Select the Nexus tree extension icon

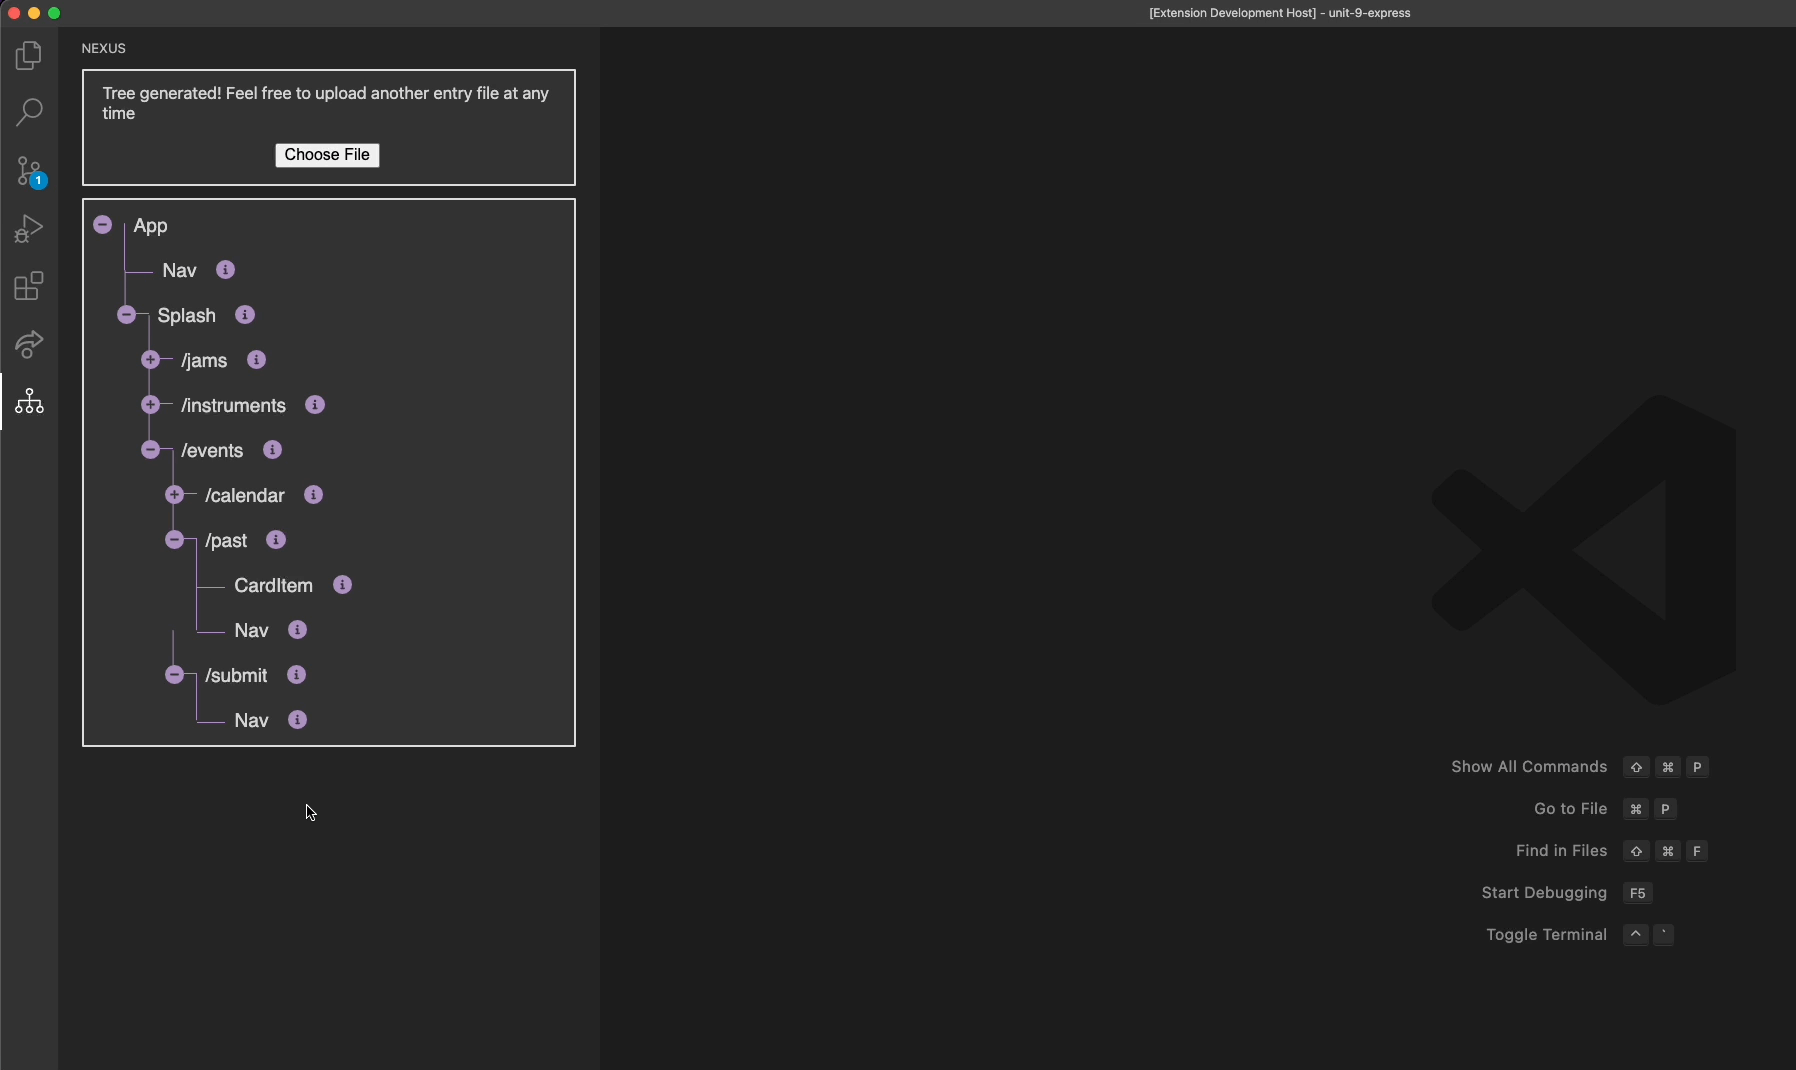pyautogui.click(x=29, y=402)
